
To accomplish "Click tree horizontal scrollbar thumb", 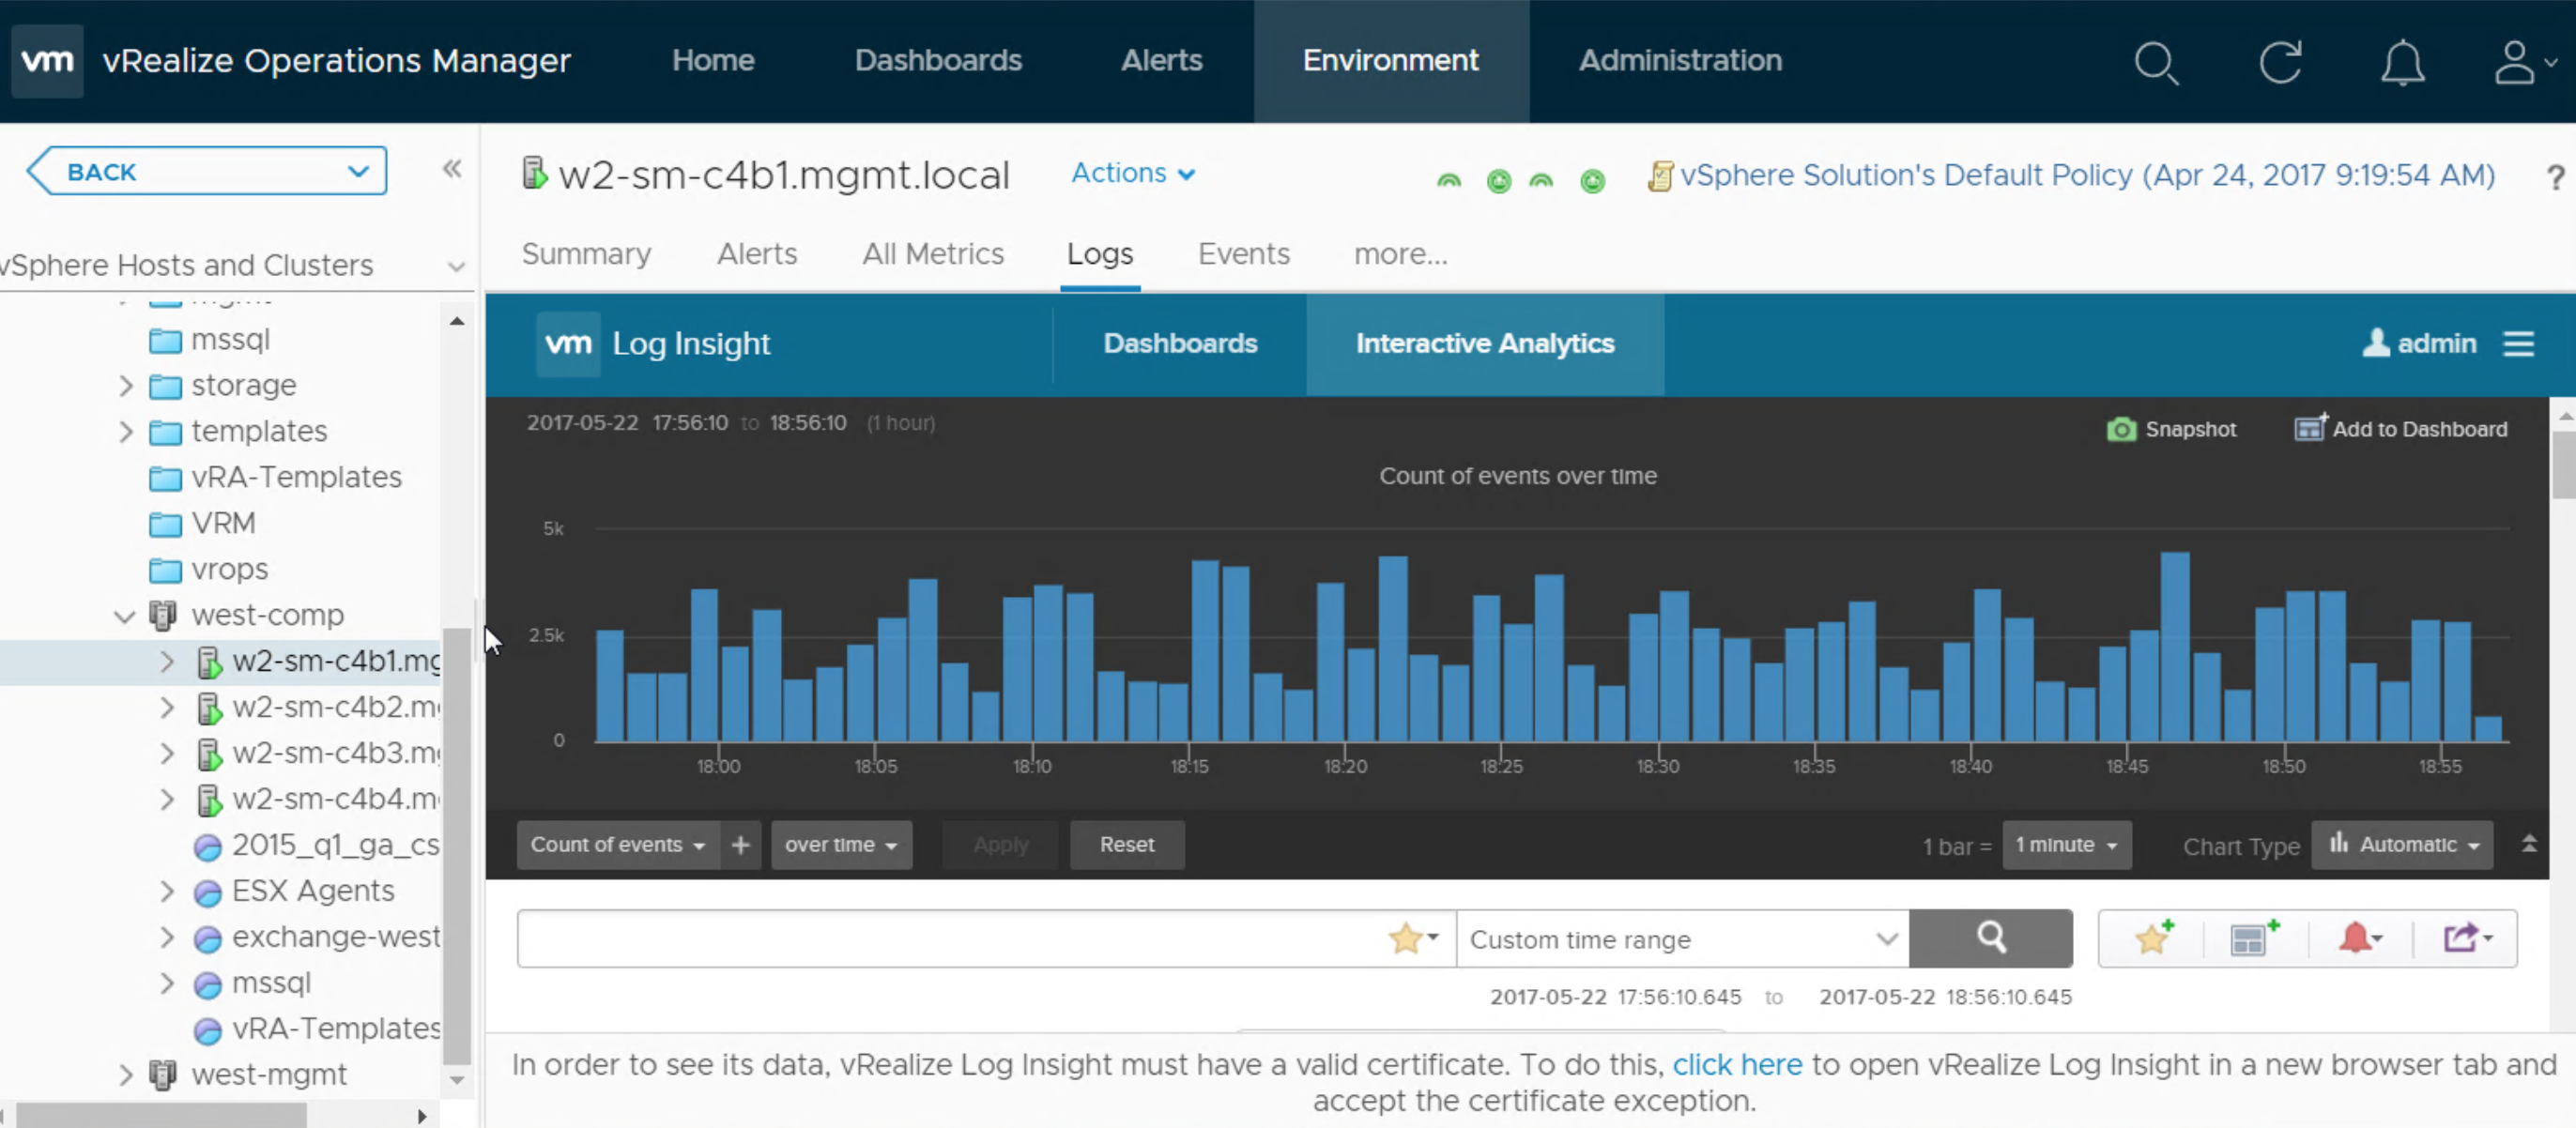I will pos(160,1114).
